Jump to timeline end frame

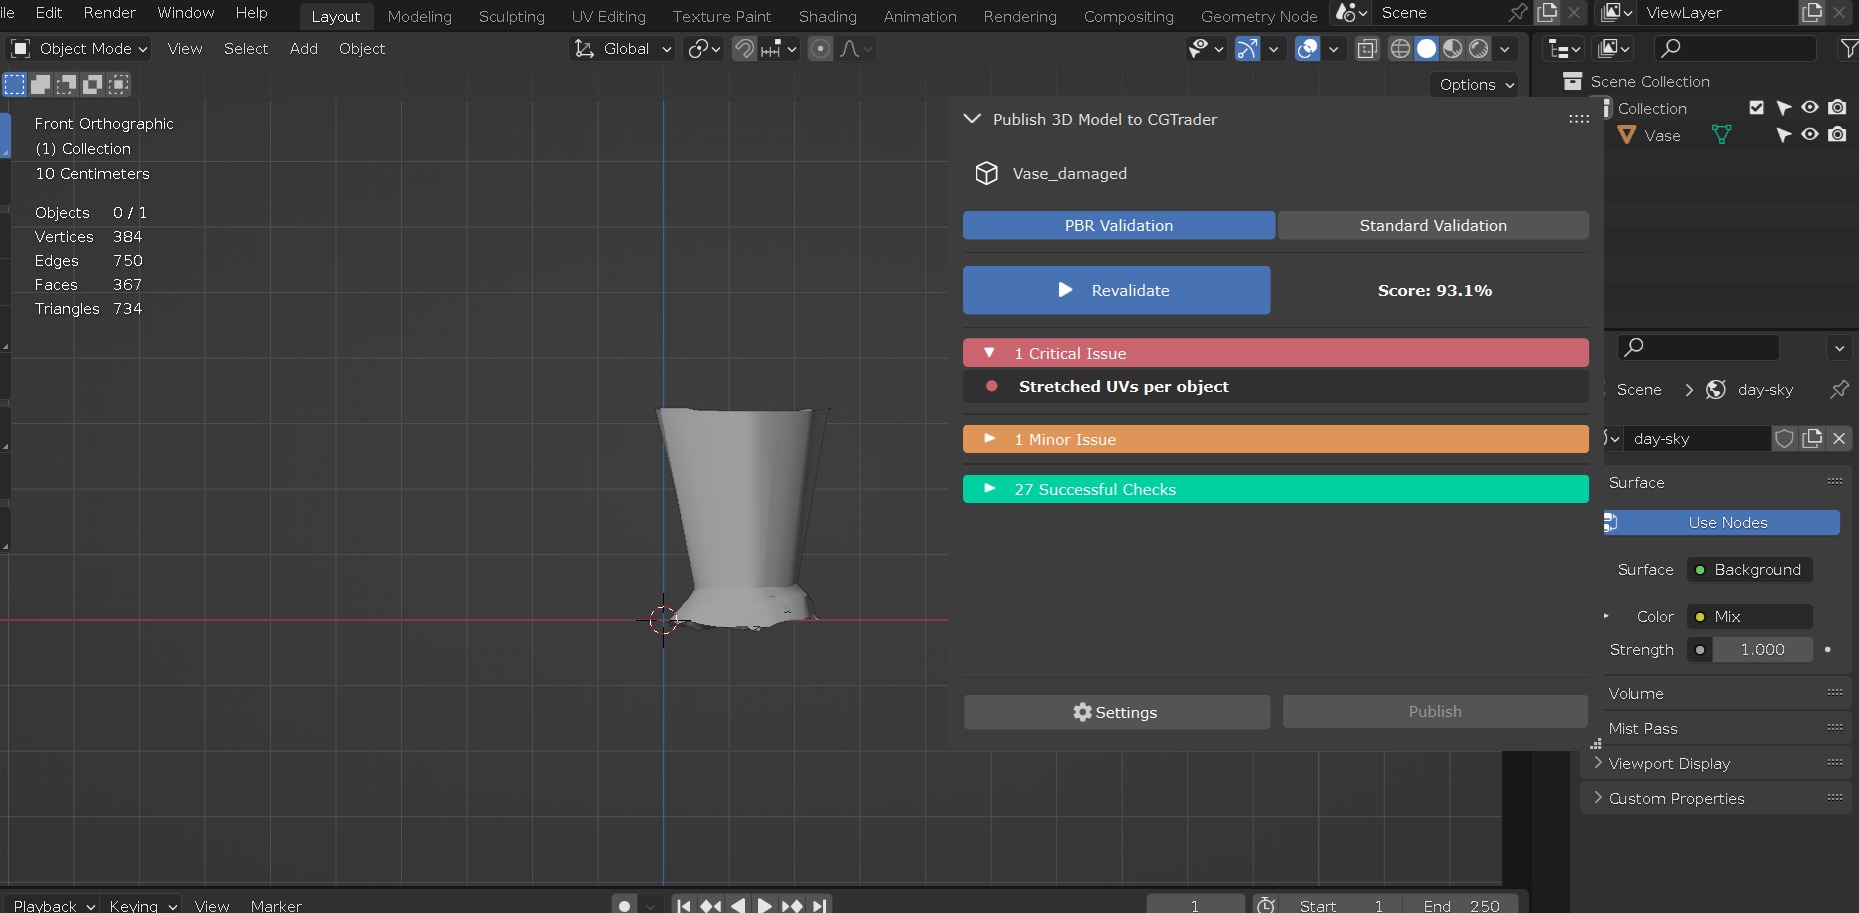click(x=820, y=905)
